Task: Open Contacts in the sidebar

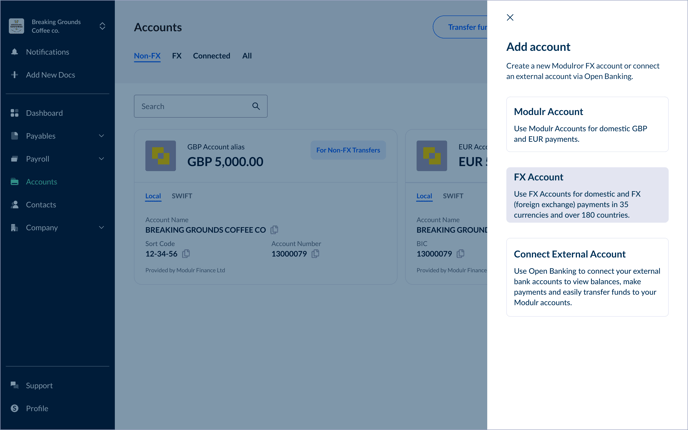Action: pos(41,204)
